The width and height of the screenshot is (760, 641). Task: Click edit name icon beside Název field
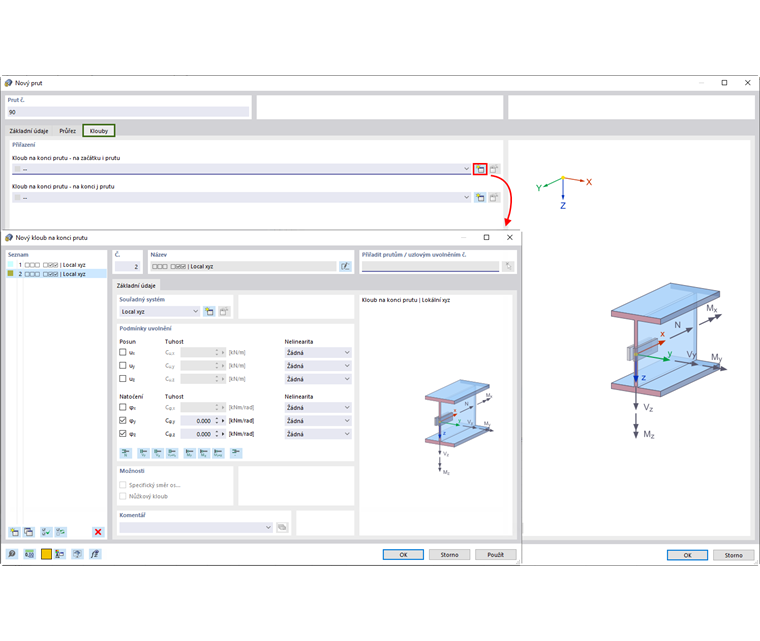click(x=345, y=266)
